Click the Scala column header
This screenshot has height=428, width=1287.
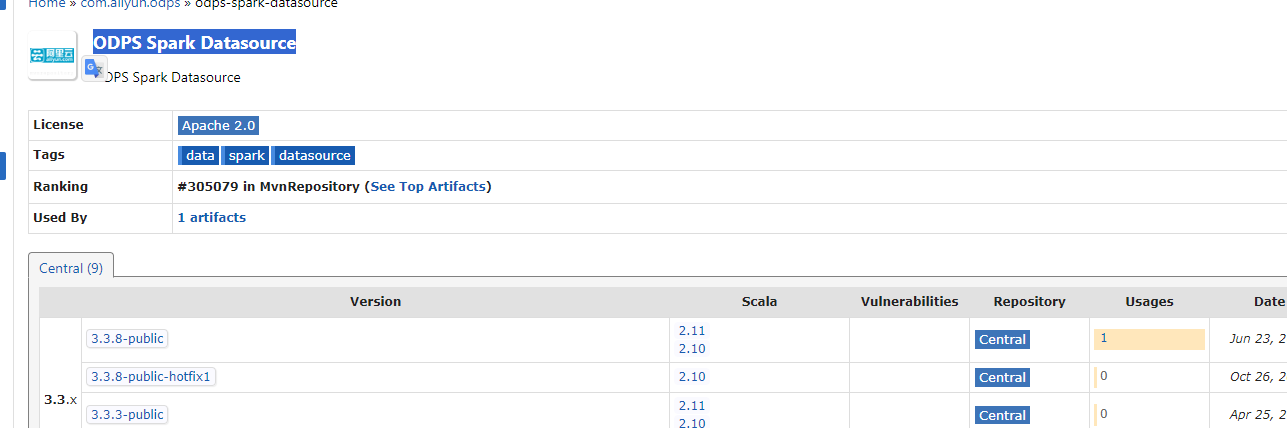(759, 302)
